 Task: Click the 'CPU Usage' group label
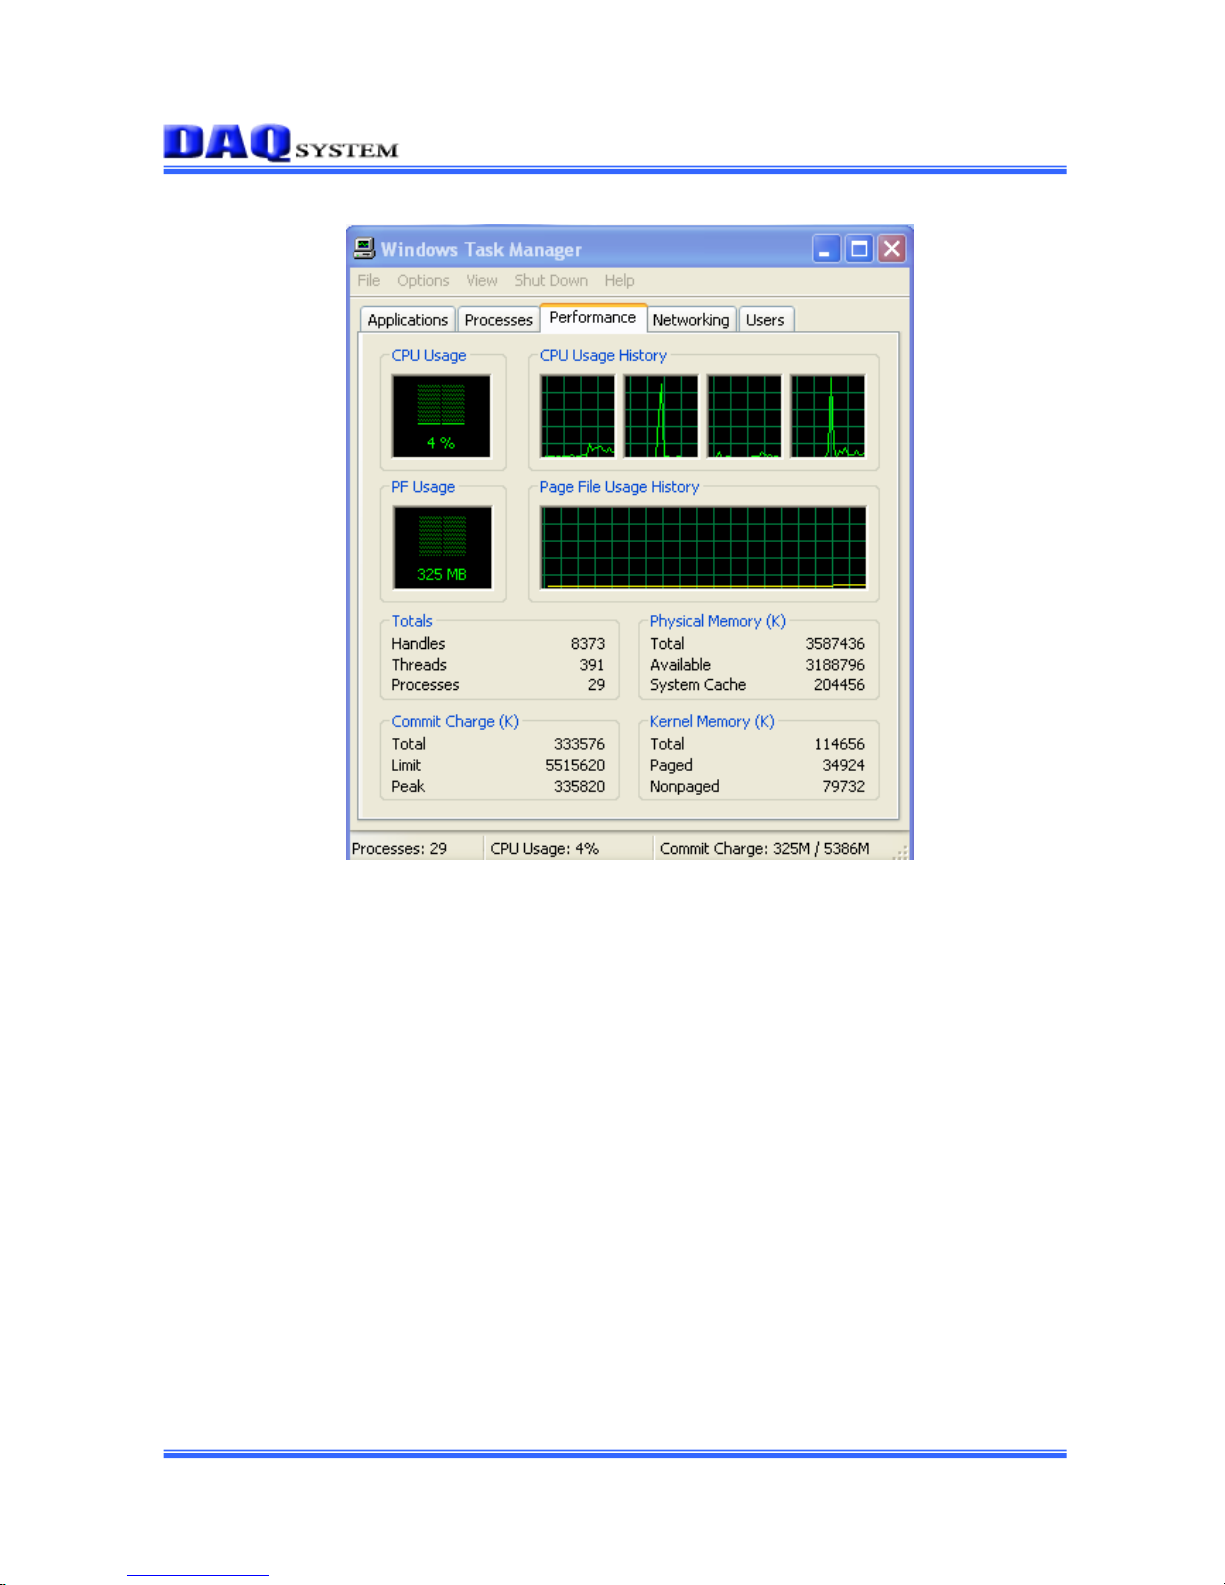pyautogui.click(x=429, y=356)
